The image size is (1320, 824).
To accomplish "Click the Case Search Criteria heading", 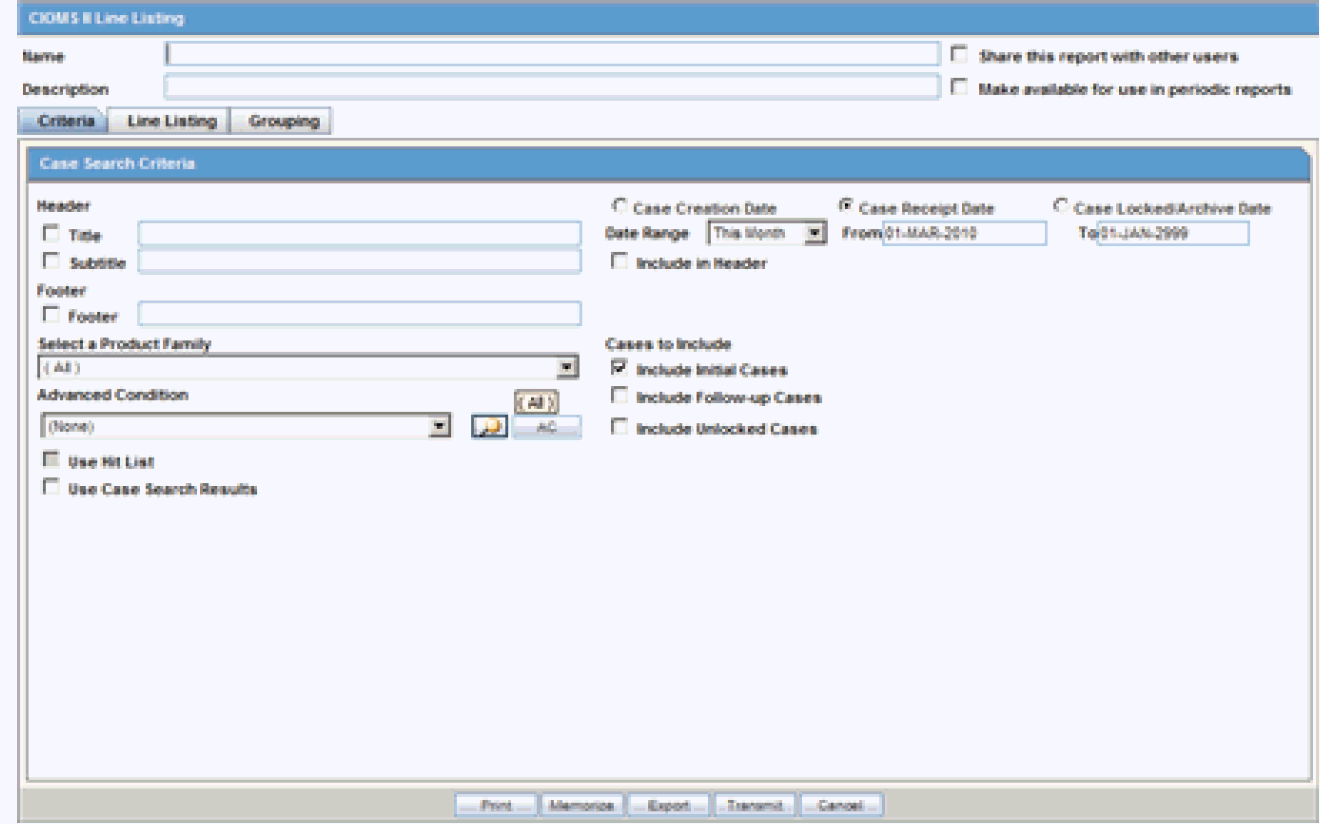I will coord(117,164).
